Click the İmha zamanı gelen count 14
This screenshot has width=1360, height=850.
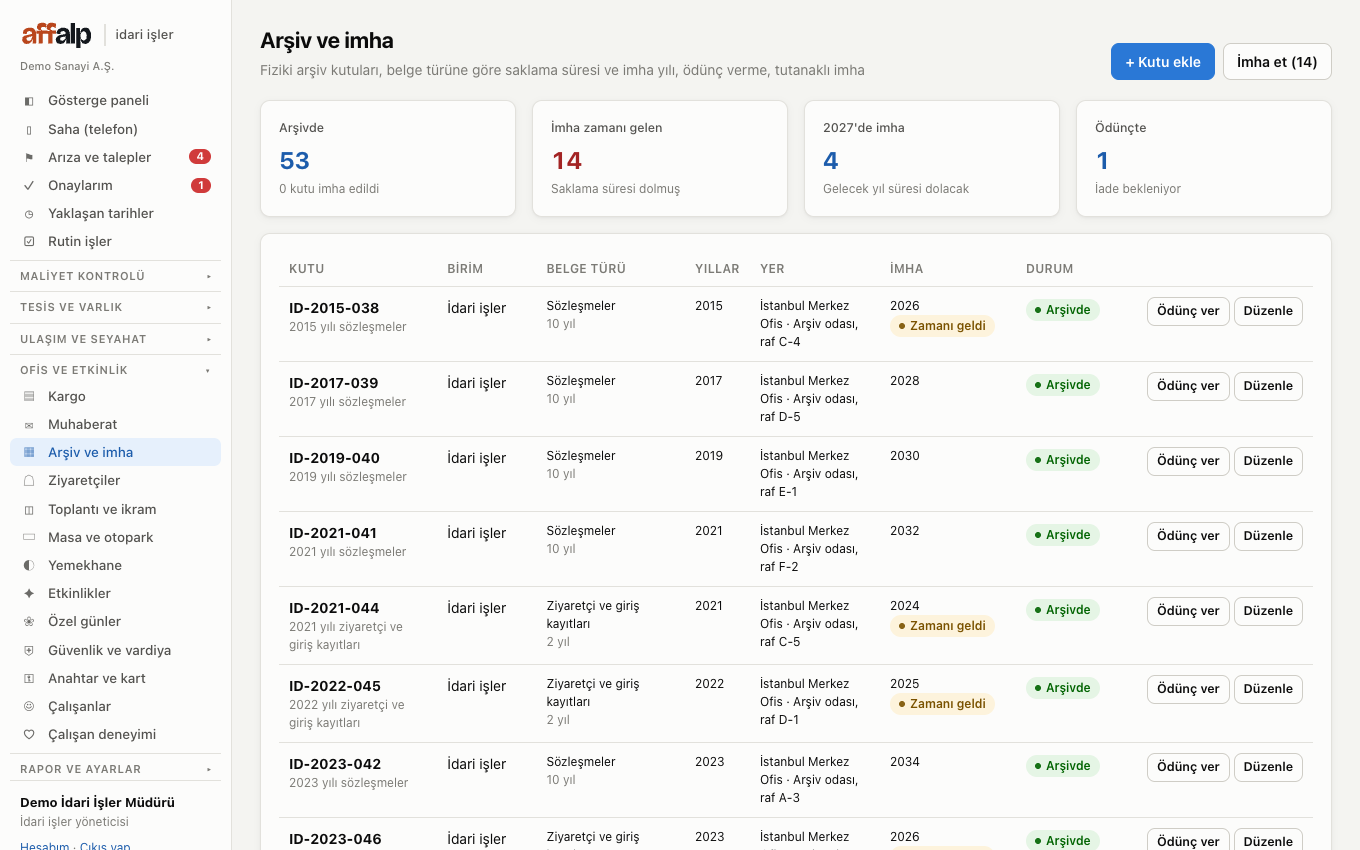click(567, 160)
